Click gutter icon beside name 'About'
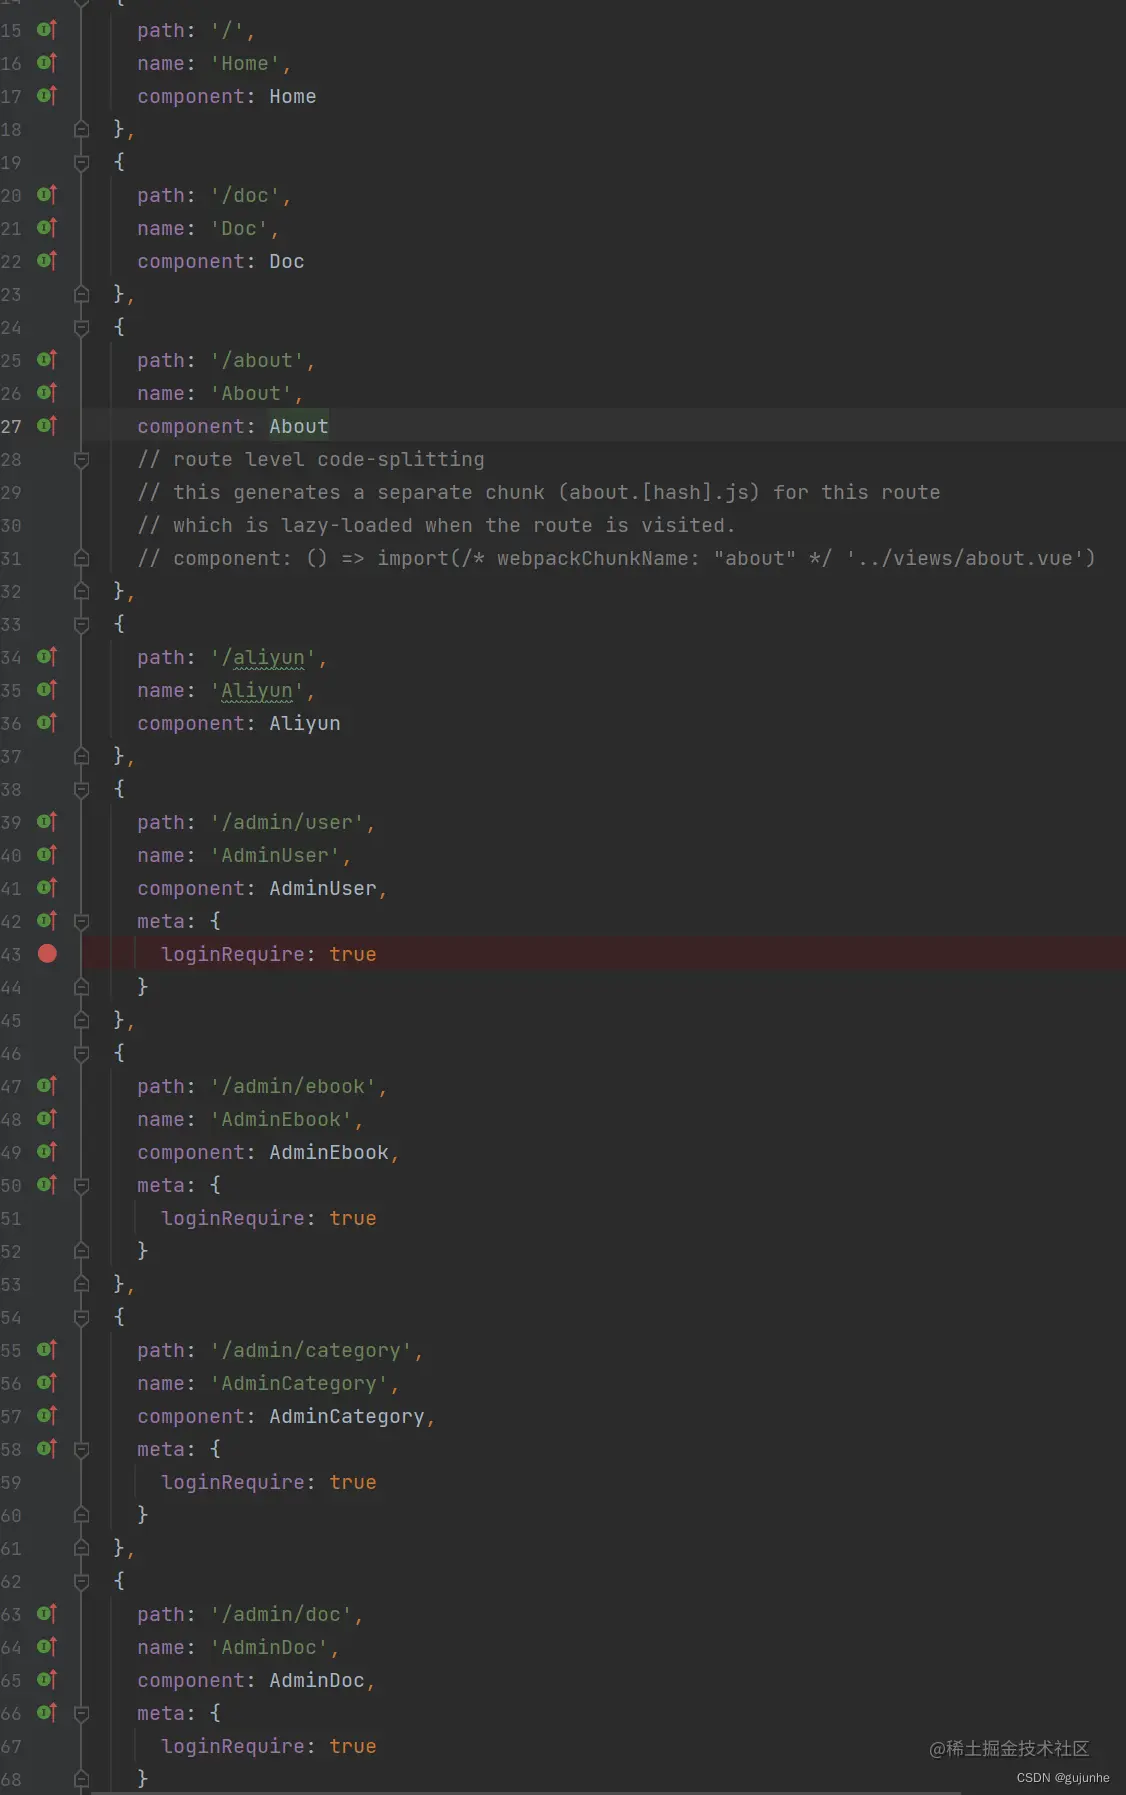Viewport: 1126px width, 1795px height. point(47,393)
